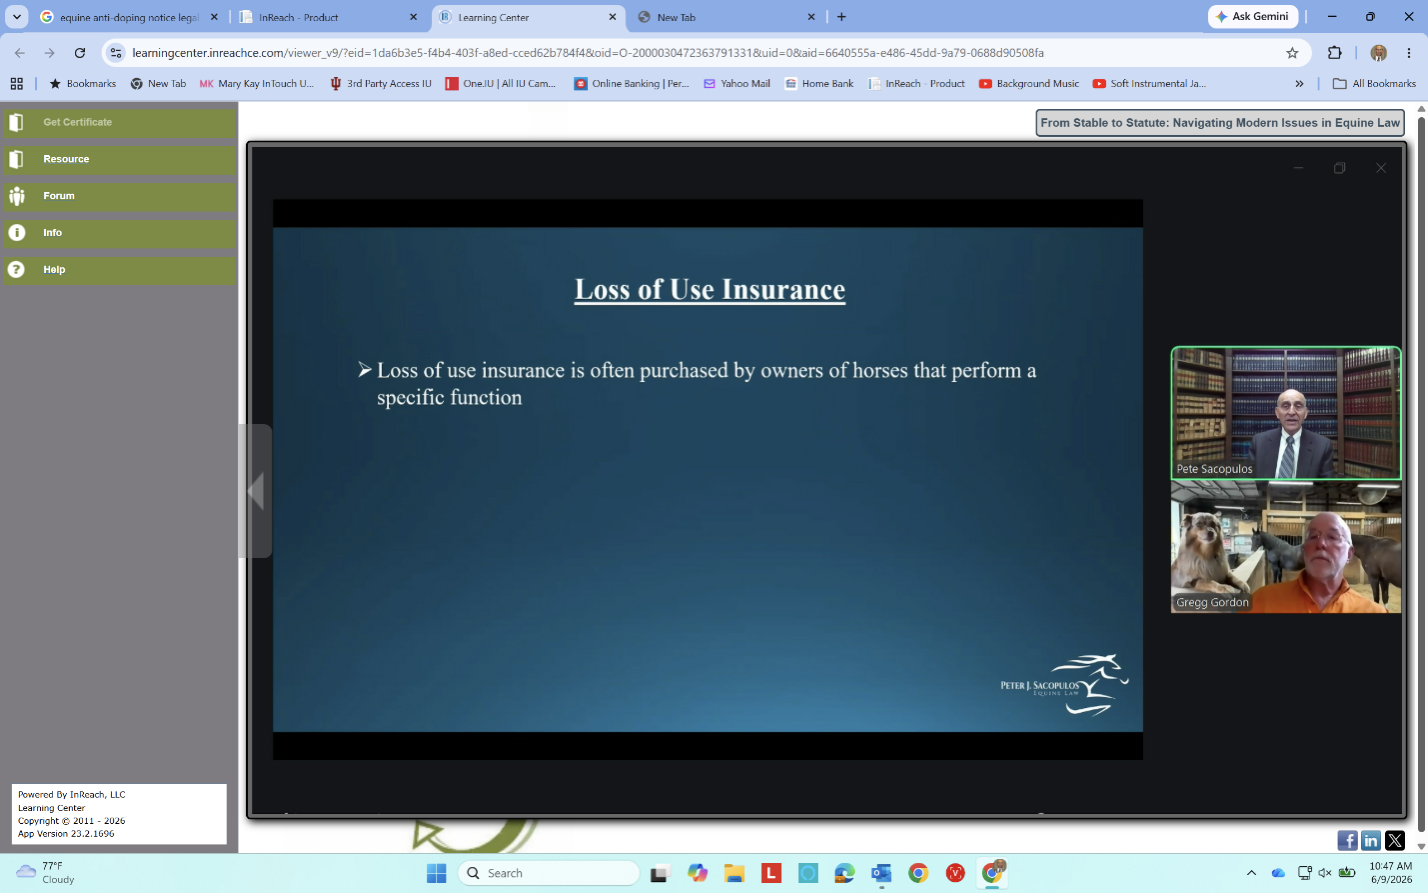
Task: Click the course title From Stable to Statute
Action: point(1220,123)
